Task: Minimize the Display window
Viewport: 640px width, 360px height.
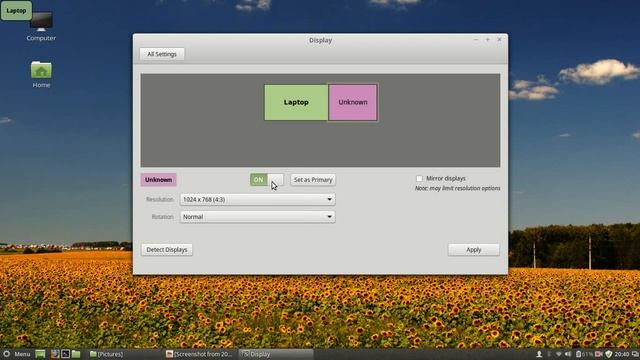Action: click(x=476, y=40)
